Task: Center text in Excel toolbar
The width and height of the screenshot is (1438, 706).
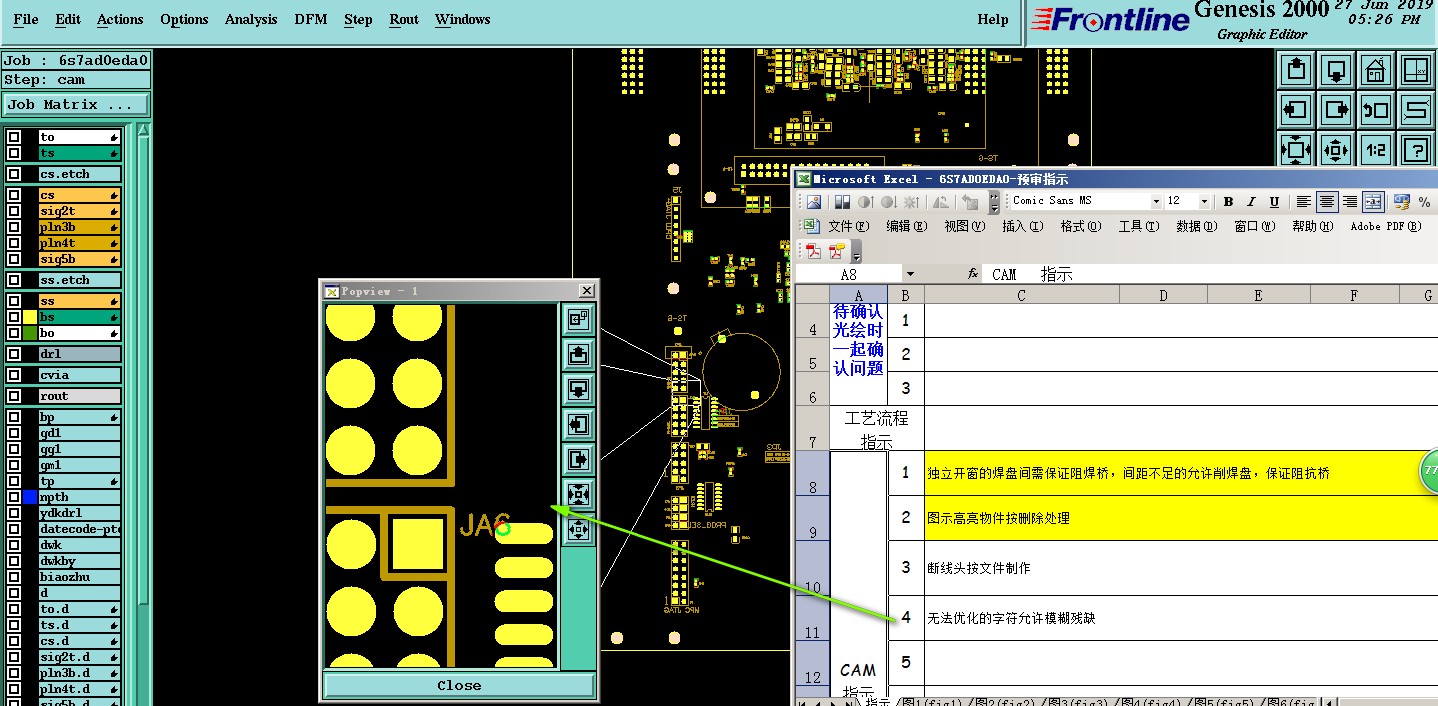Action: click(1327, 202)
